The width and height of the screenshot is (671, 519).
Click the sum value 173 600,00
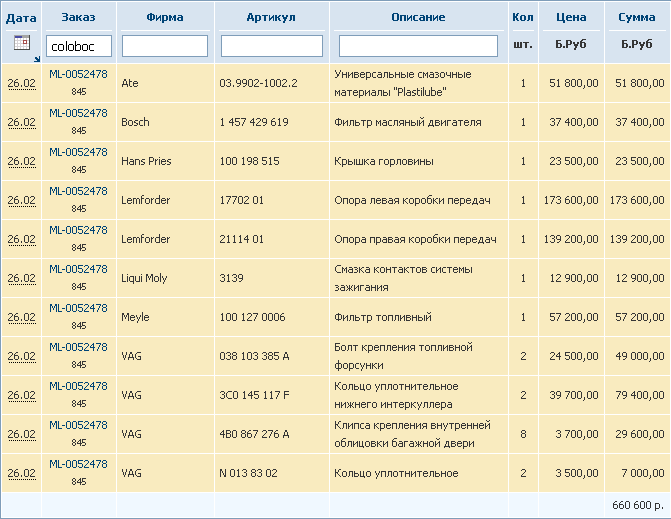tap(637, 200)
